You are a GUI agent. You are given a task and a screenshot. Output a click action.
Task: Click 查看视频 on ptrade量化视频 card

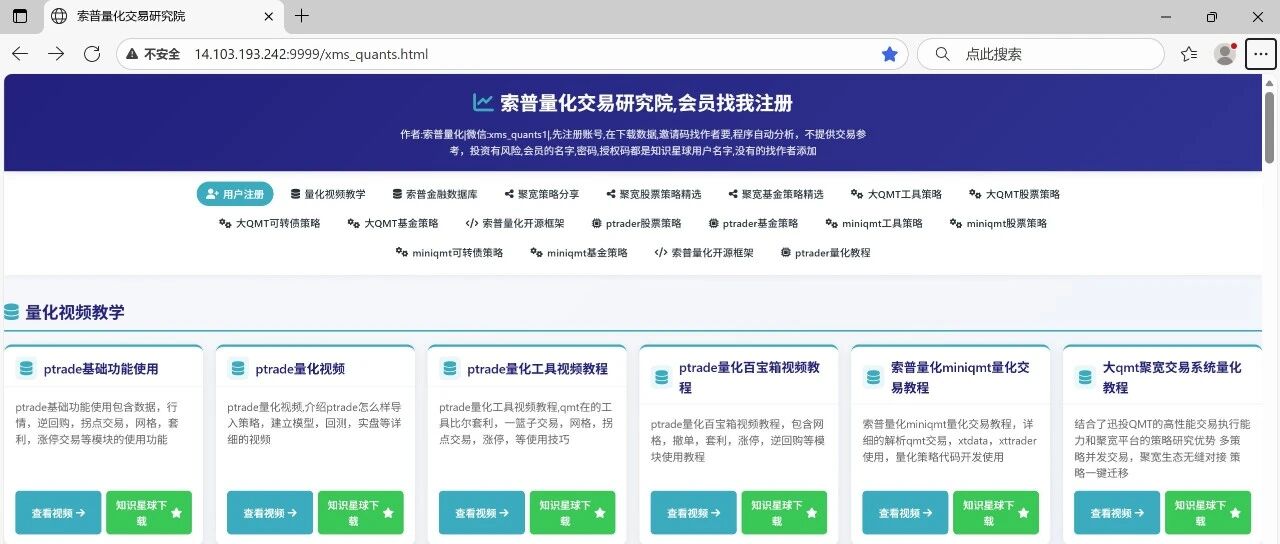click(270, 513)
